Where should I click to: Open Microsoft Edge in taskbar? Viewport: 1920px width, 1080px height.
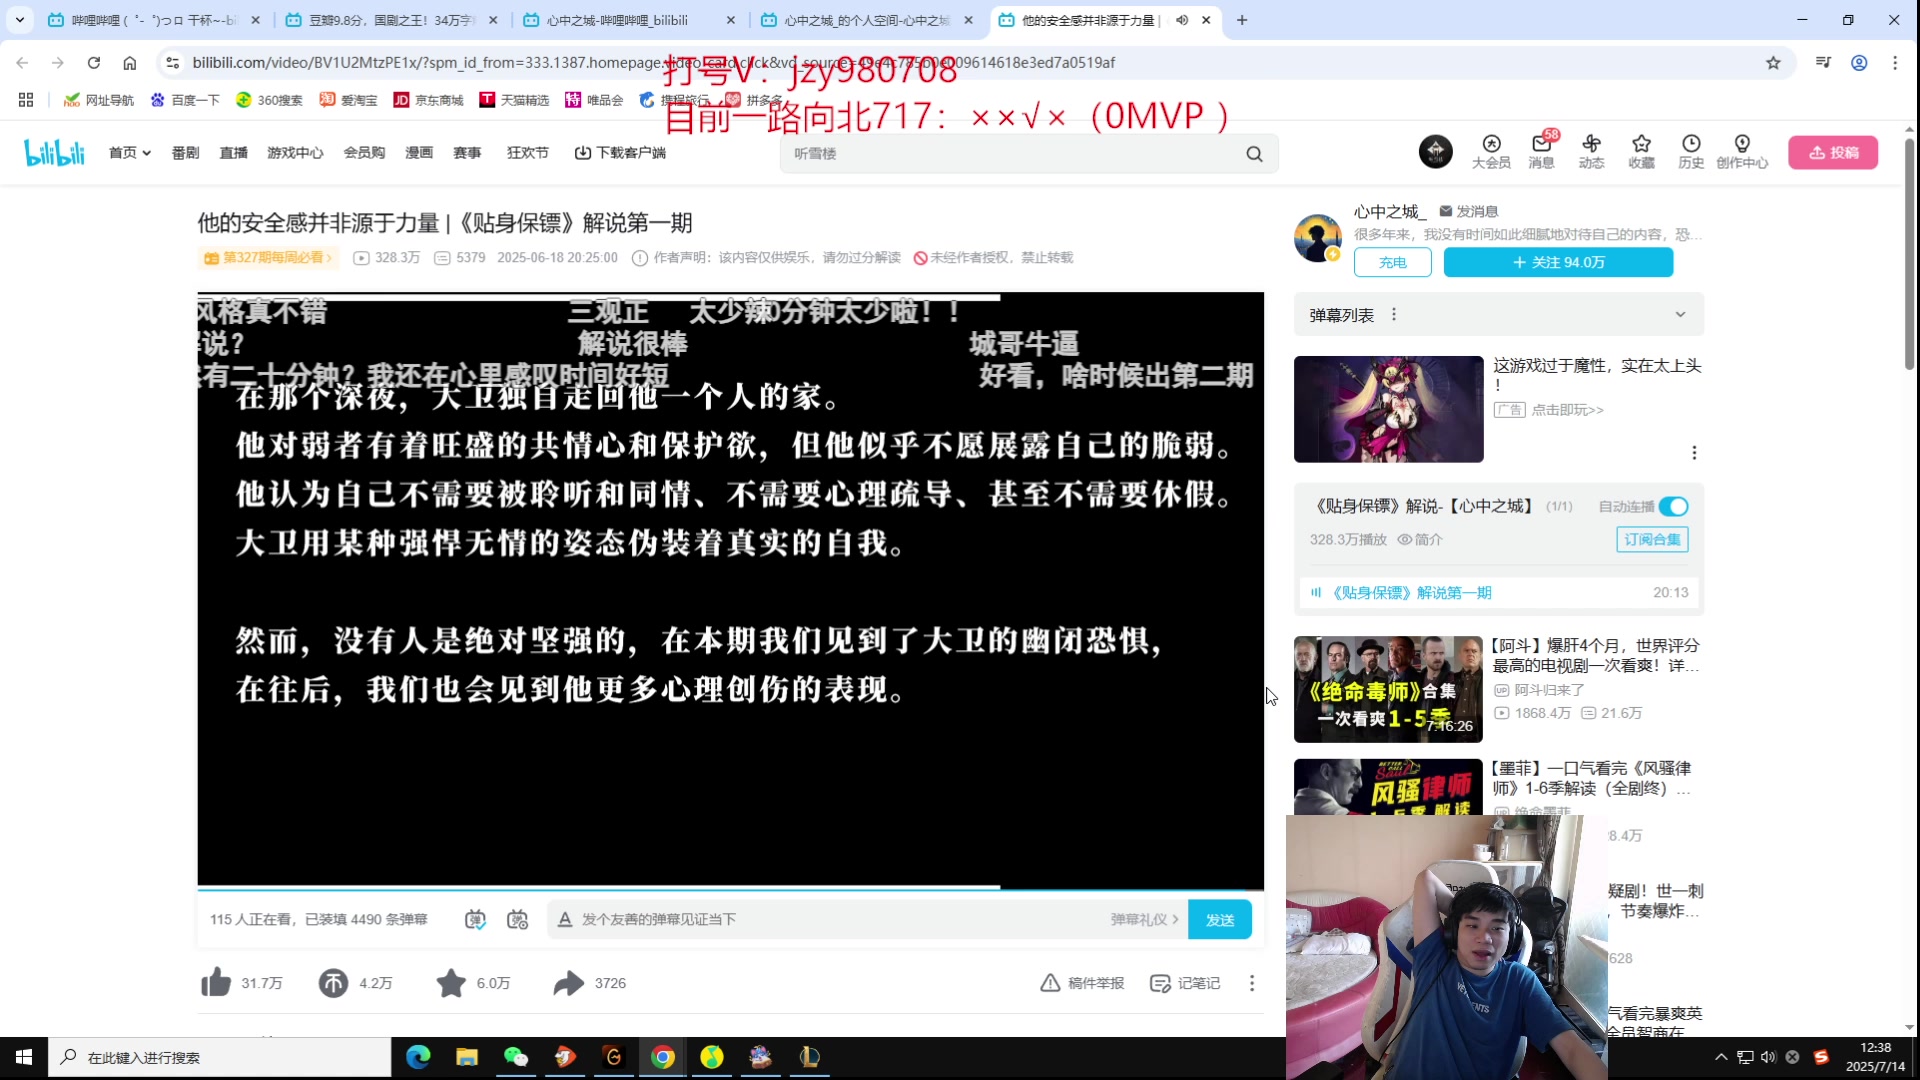[418, 1057]
